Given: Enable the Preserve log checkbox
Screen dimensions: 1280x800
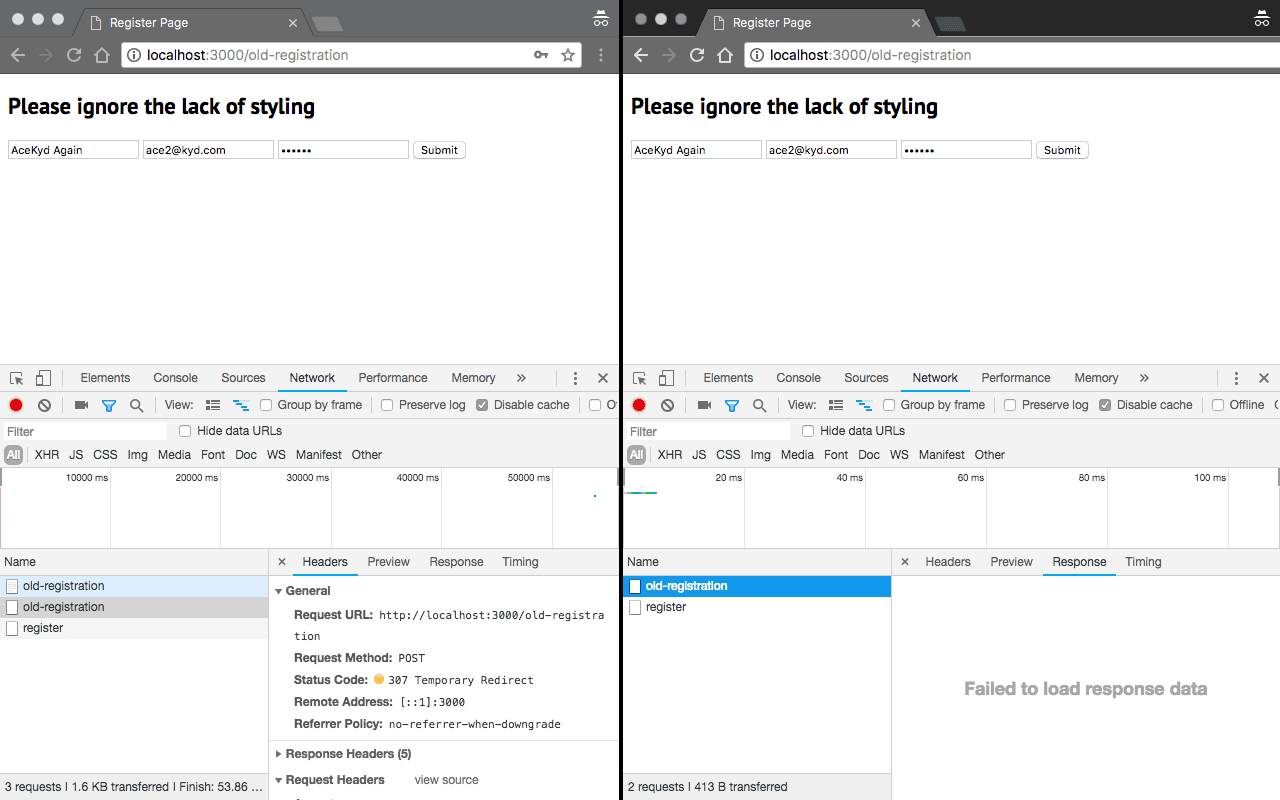Looking at the screenshot, I should [x=386, y=405].
